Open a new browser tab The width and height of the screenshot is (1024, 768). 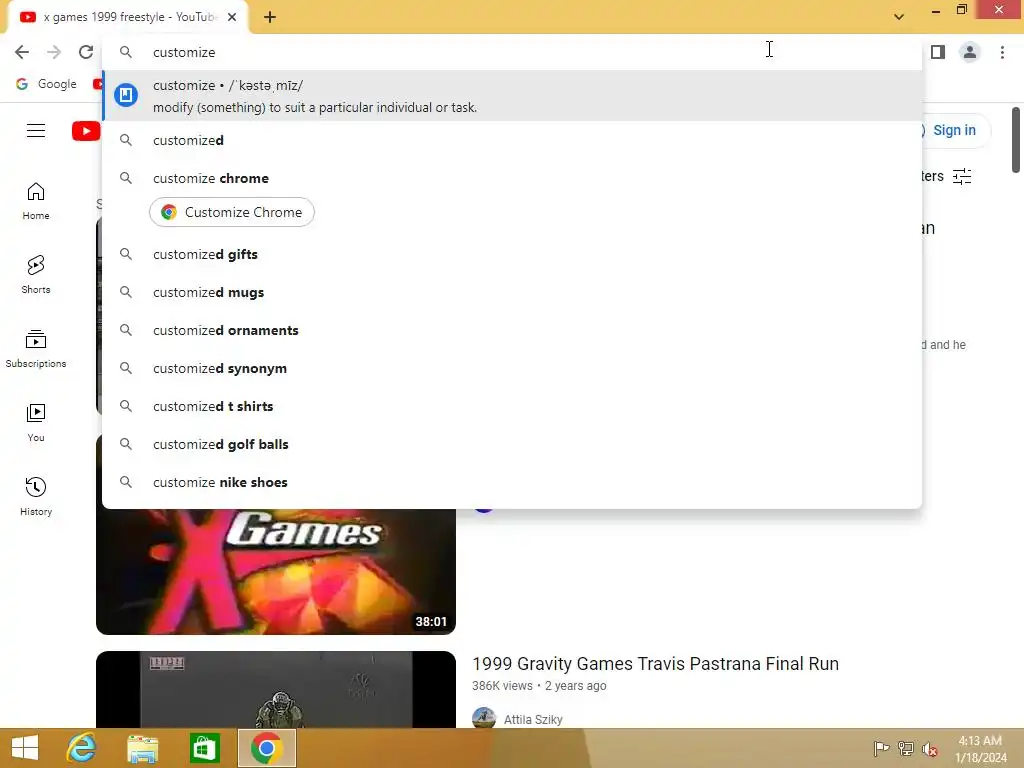click(x=270, y=18)
